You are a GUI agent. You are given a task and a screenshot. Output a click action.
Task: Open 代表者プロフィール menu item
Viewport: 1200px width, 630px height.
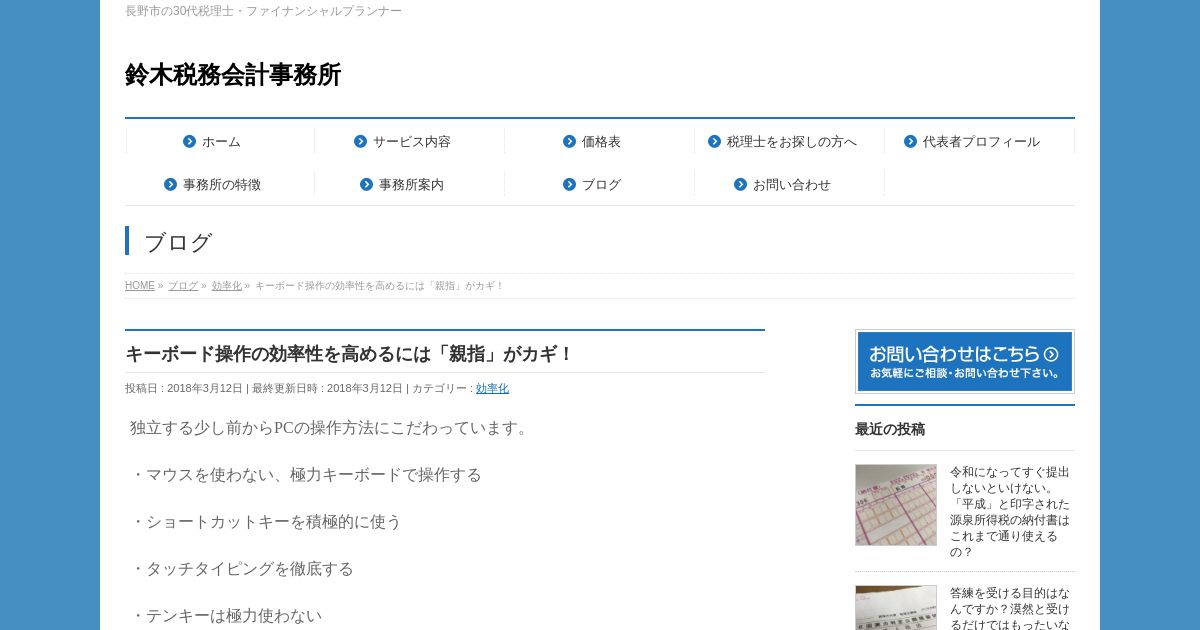point(980,142)
